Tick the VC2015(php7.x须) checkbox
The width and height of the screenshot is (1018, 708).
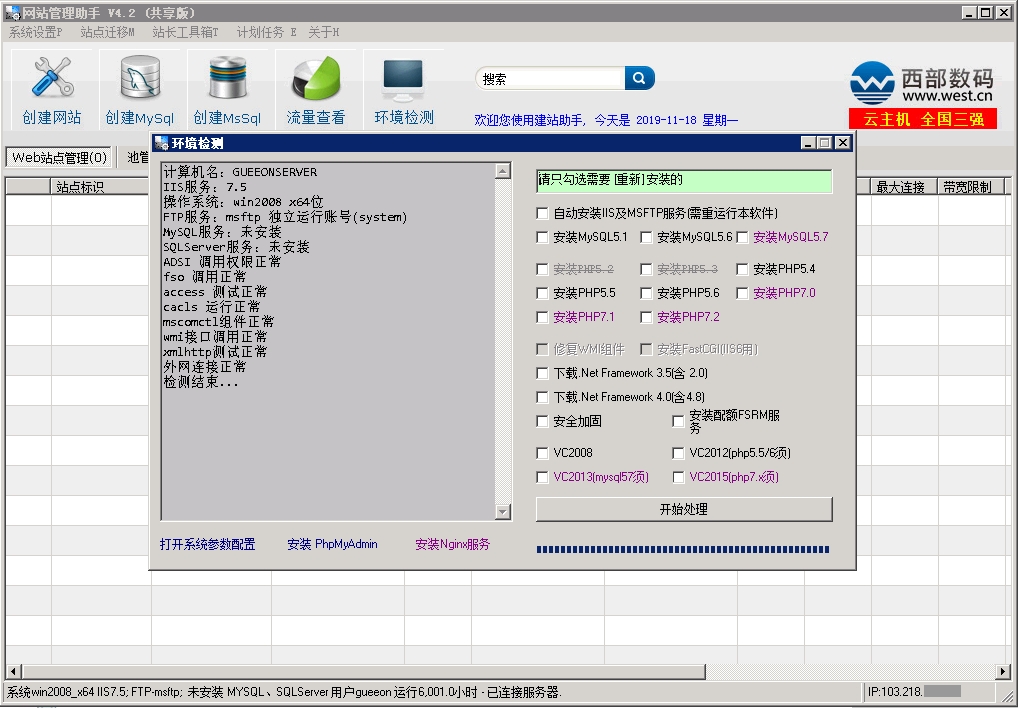pyautogui.click(x=679, y=478)
